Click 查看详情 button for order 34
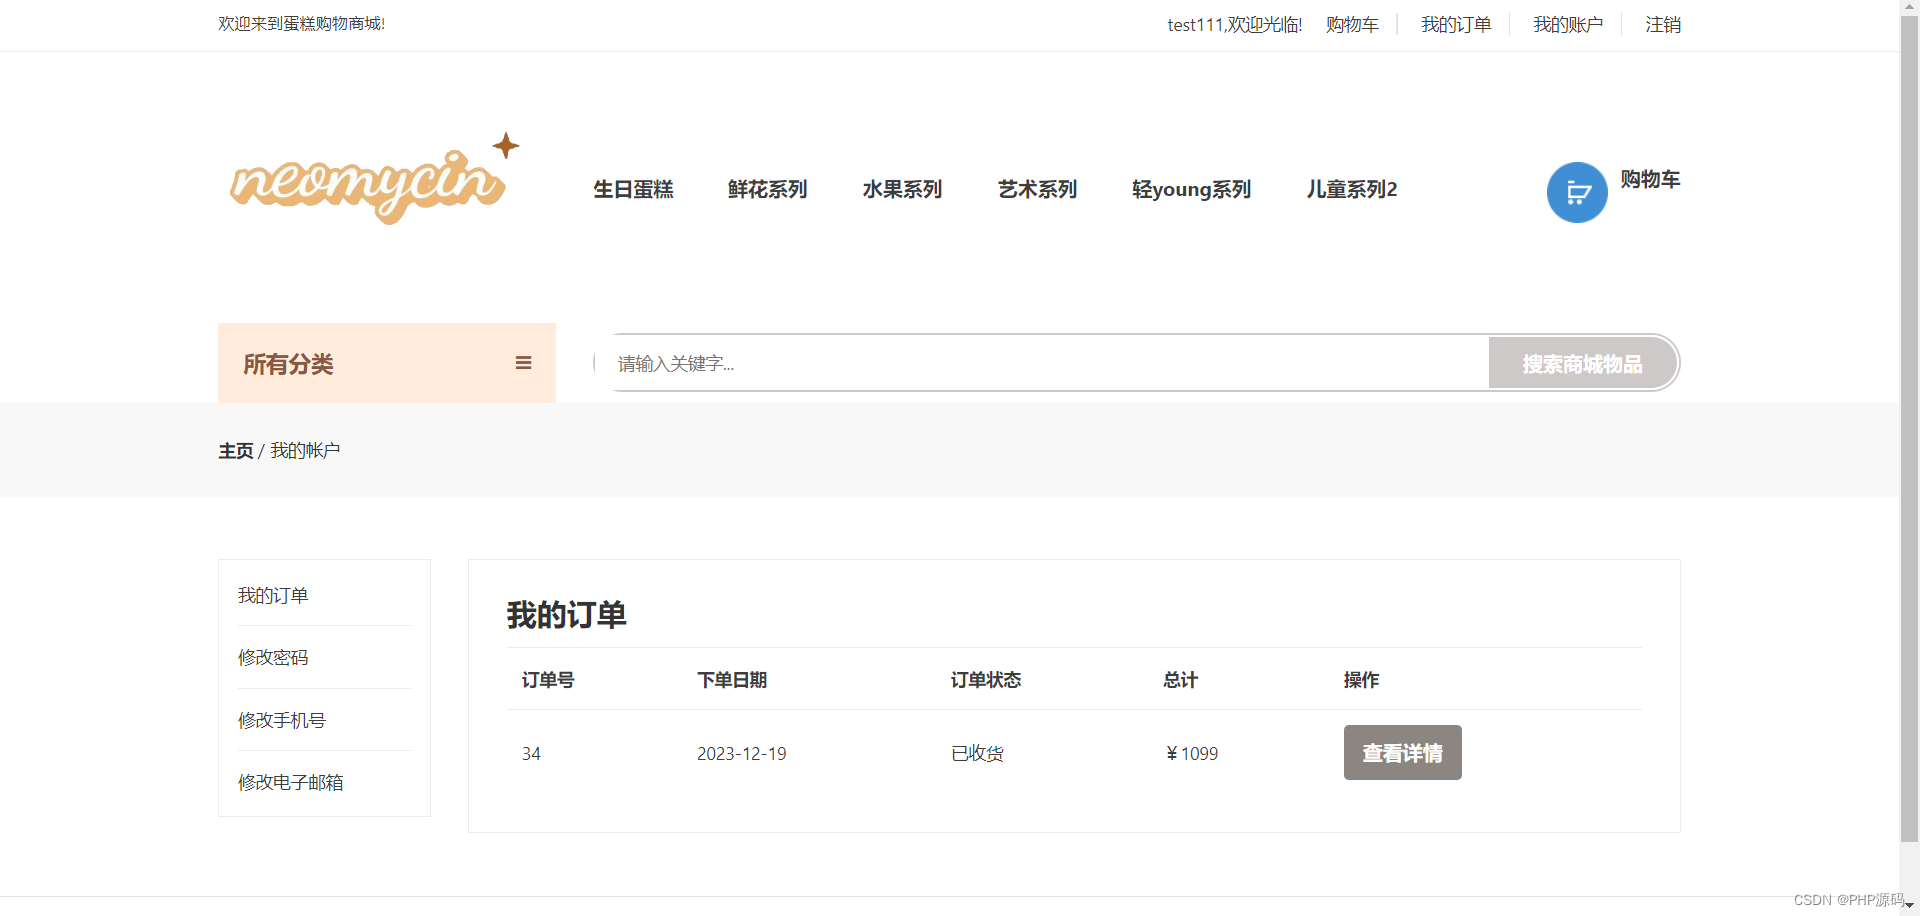 pos(1402,752)
